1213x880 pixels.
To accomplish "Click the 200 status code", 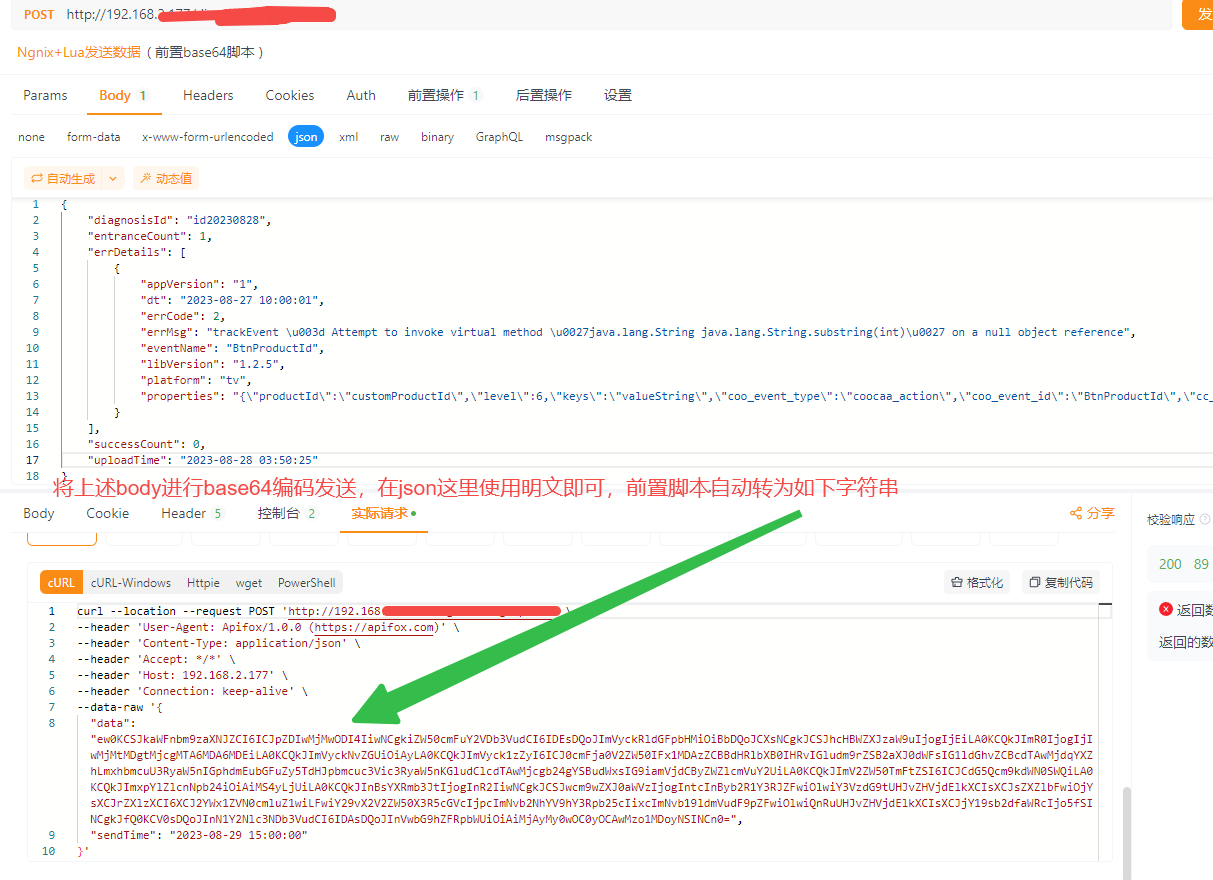I will [1170, 564].
